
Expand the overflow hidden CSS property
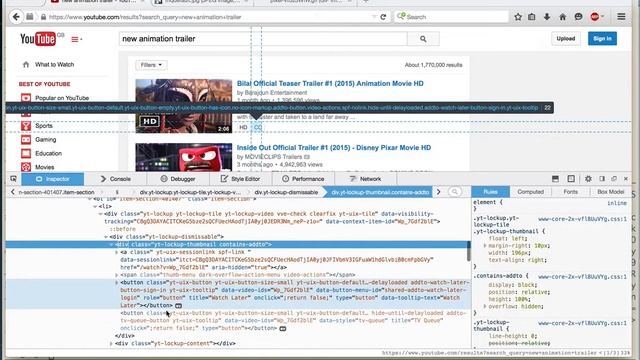[485, 306]
